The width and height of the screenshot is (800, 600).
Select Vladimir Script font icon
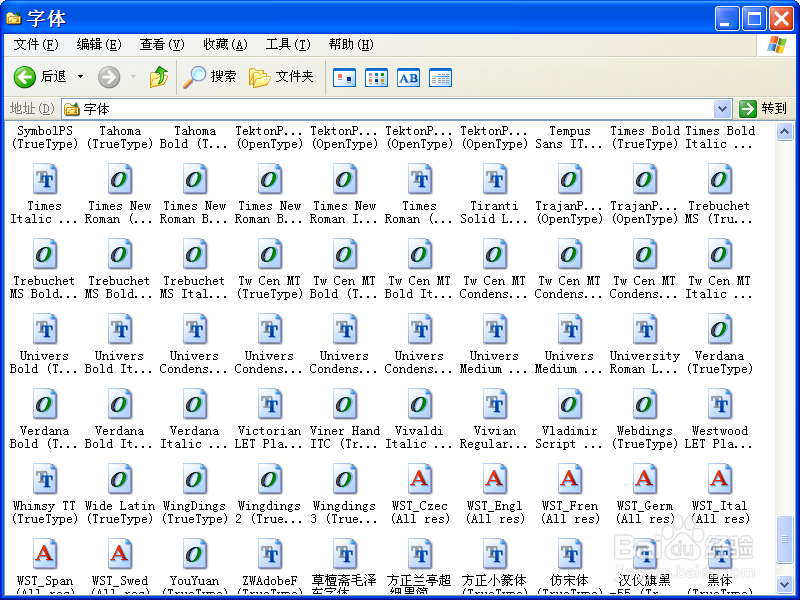click(570, 404)
